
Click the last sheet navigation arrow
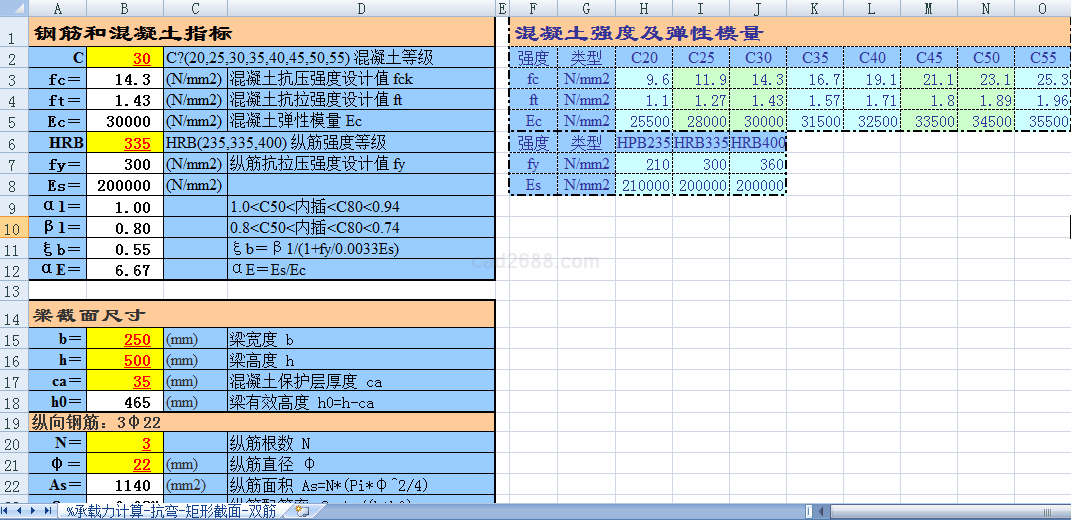[x=49, y=511]
